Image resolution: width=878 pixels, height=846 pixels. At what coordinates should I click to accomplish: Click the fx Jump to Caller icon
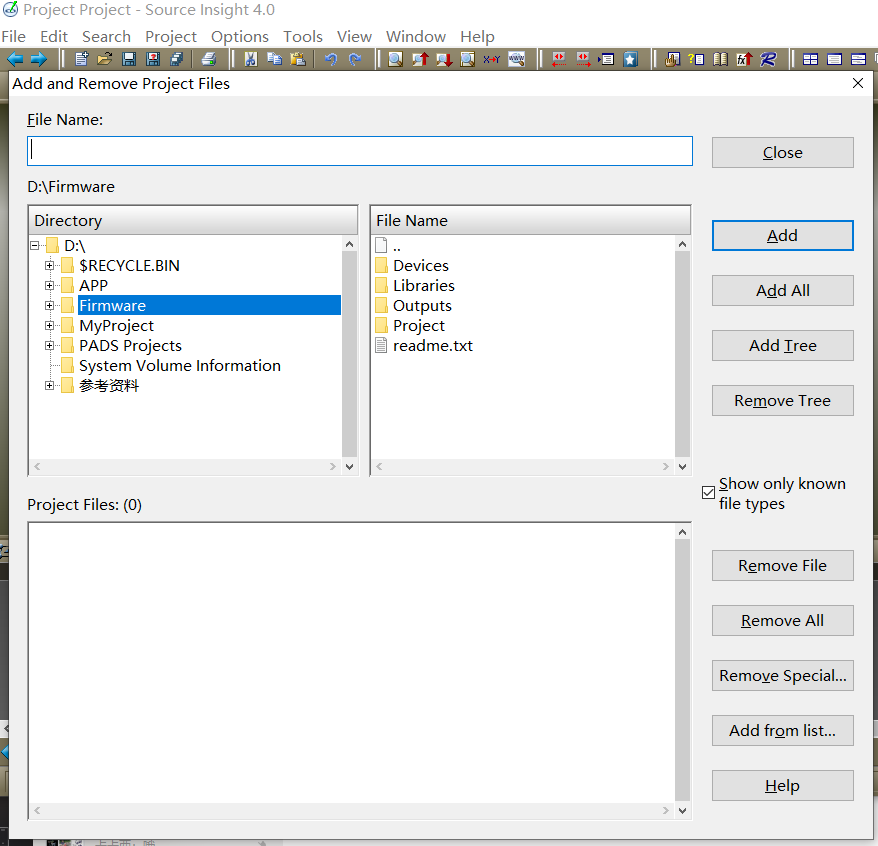[744, 59]
